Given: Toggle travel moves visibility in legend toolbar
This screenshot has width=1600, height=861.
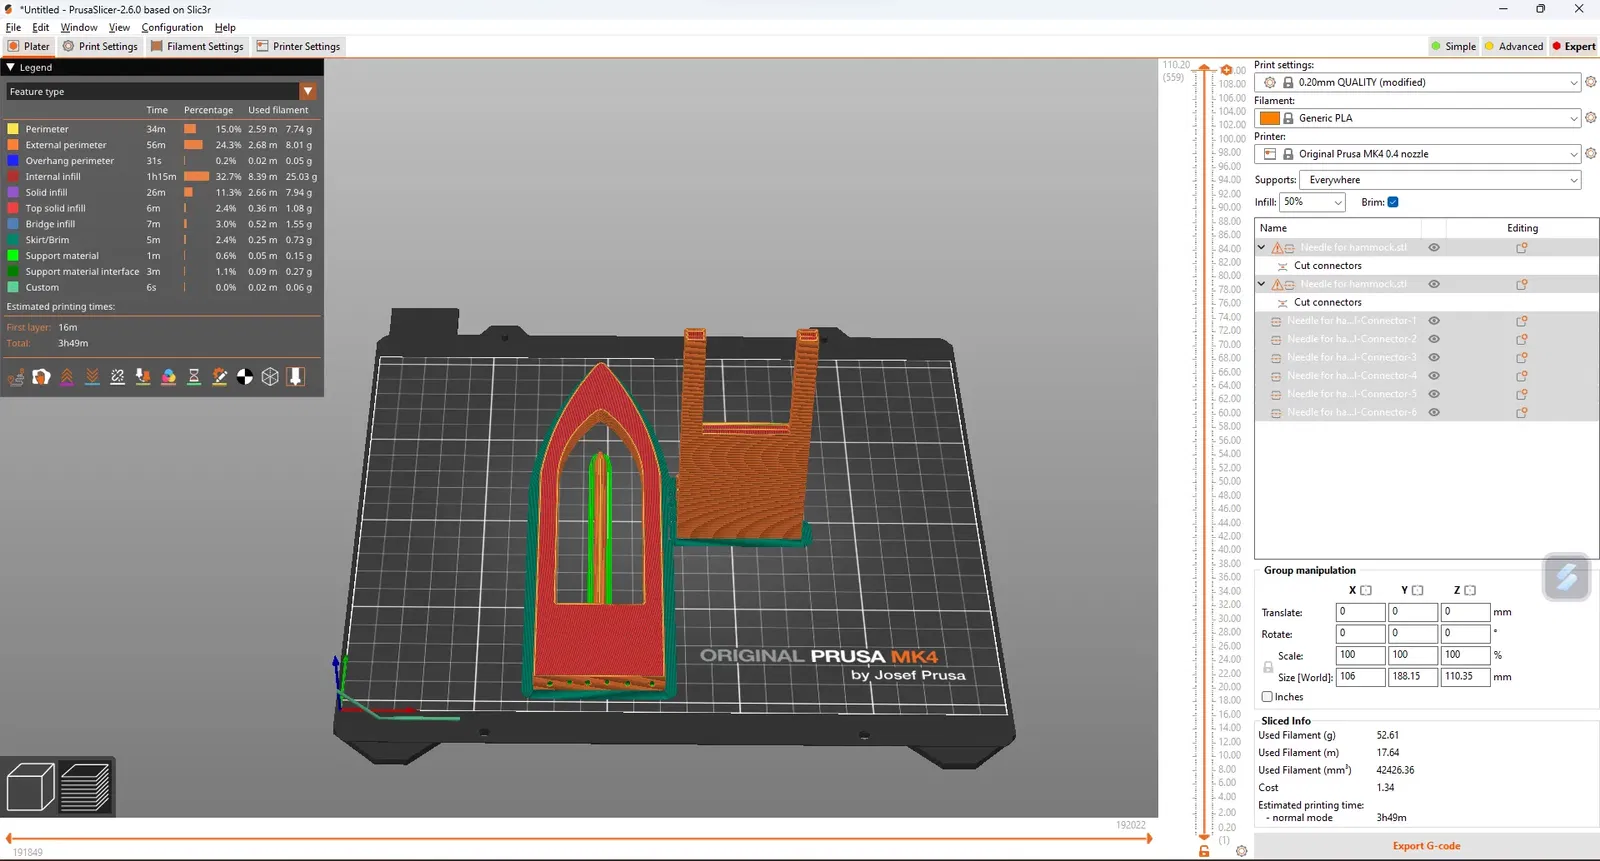Looking at the screenshot, I should (16, 377).
